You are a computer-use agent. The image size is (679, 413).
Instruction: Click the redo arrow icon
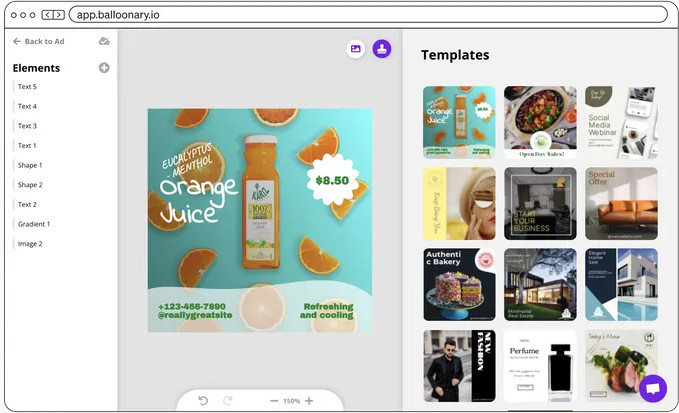[228, 400]
